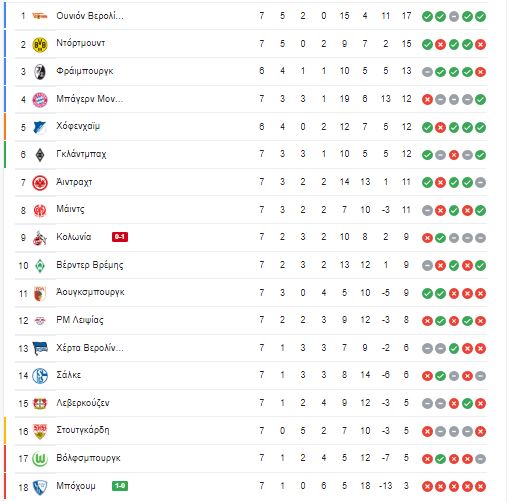Open the Eintracht Frankfurt eagle crest
507x502 pixels.
tap(40, 183)
